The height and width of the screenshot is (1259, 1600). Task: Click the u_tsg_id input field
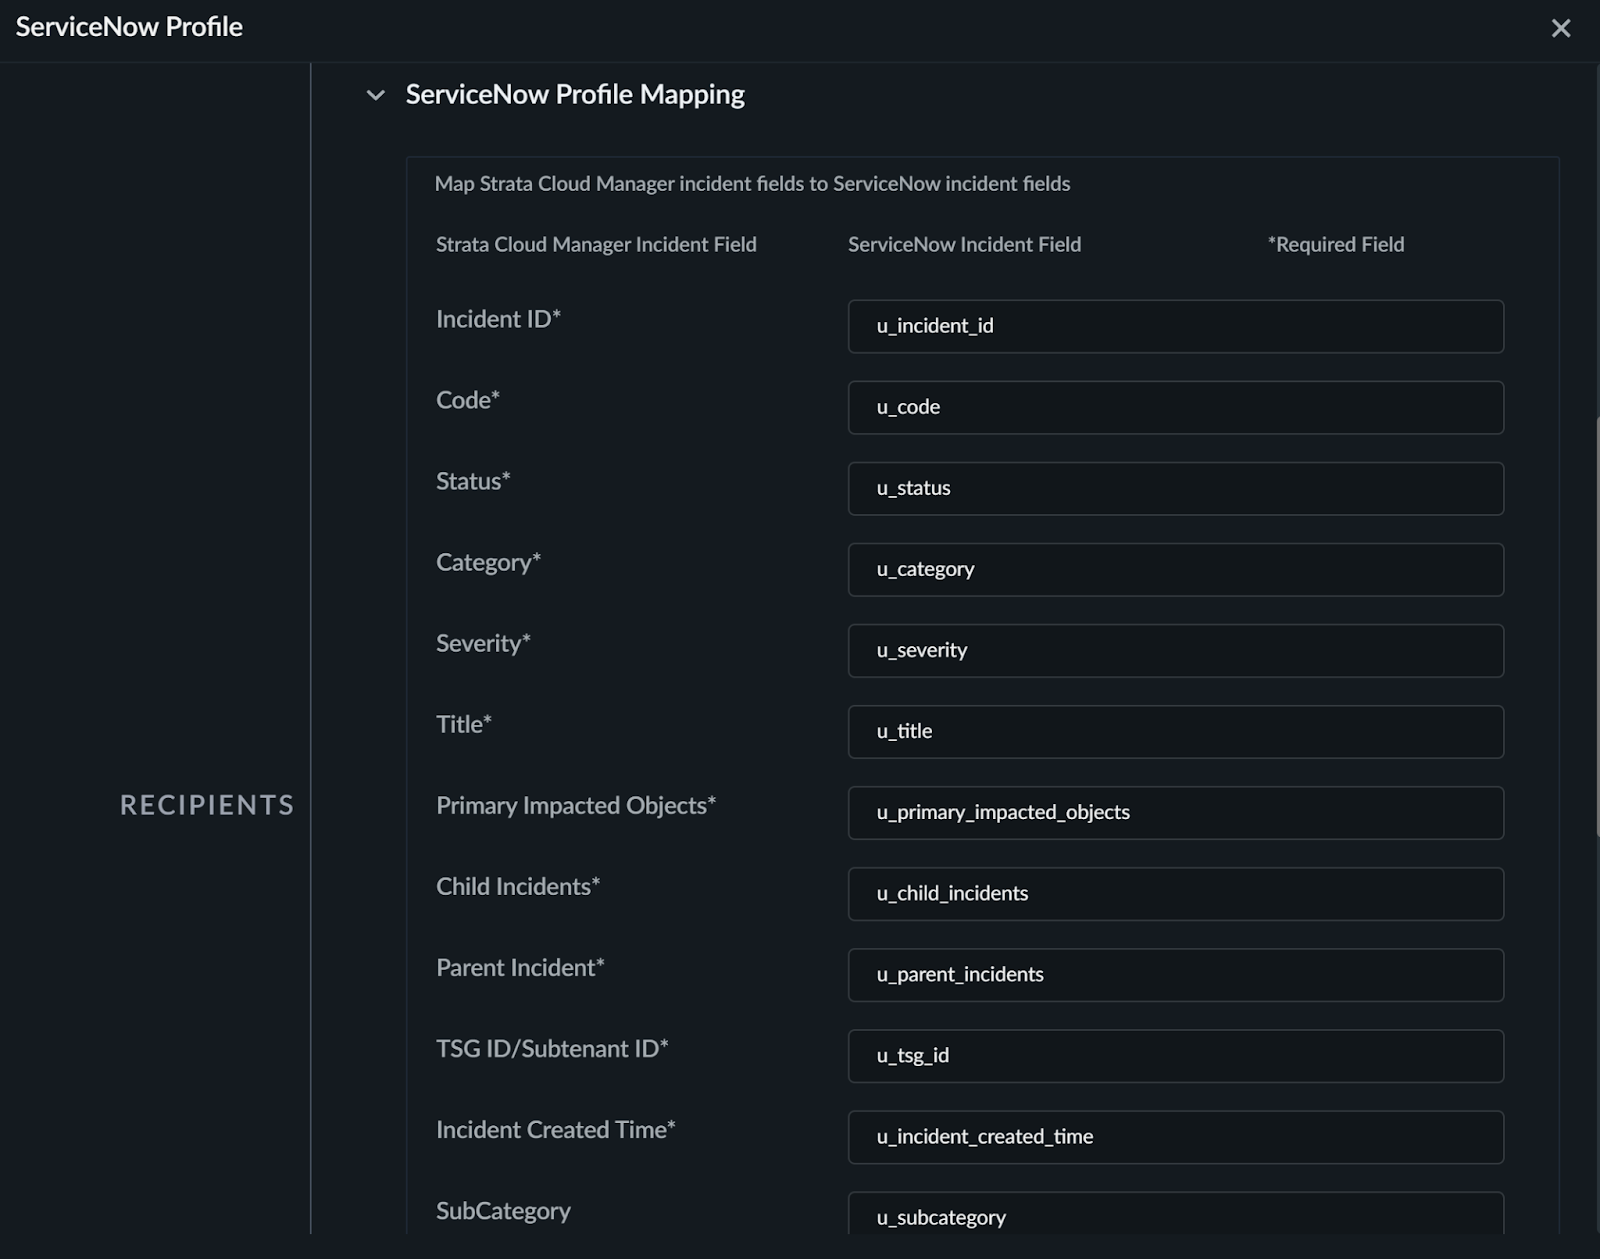pos(1175,1055)
